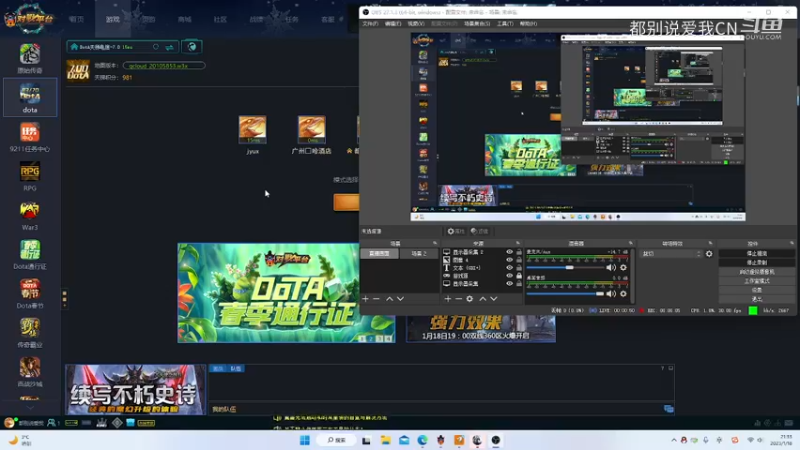Click the home icon in room selector
This screenshot has height=450, width=800.
pos(74,47)
